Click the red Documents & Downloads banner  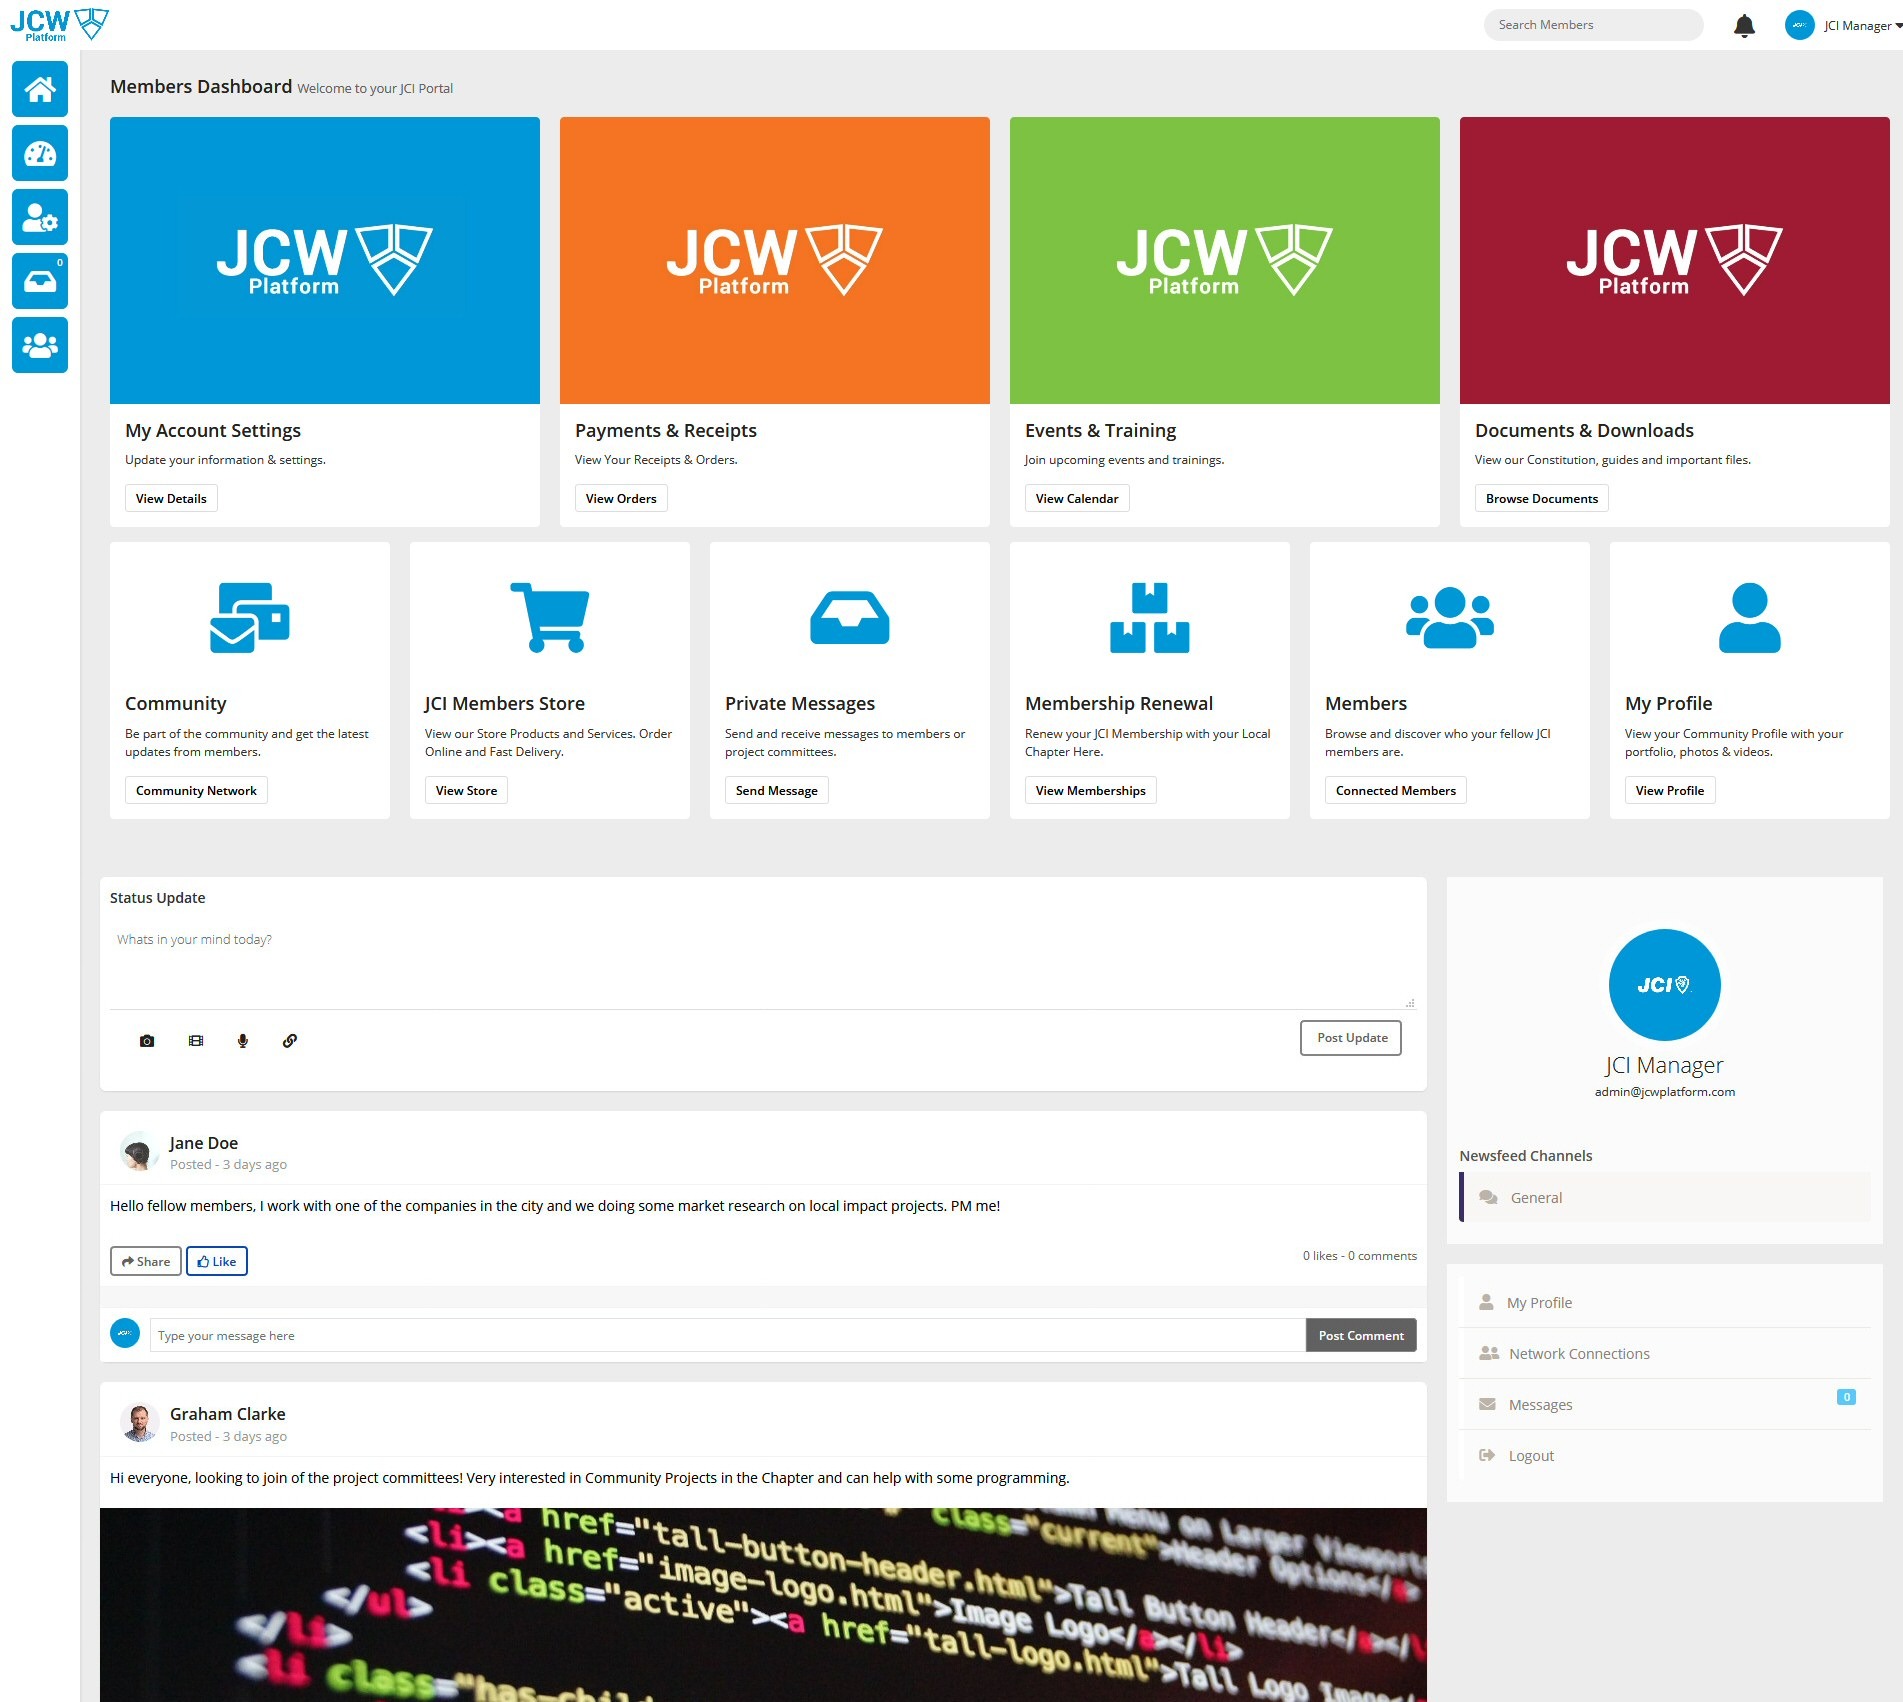coord(1675,260)
